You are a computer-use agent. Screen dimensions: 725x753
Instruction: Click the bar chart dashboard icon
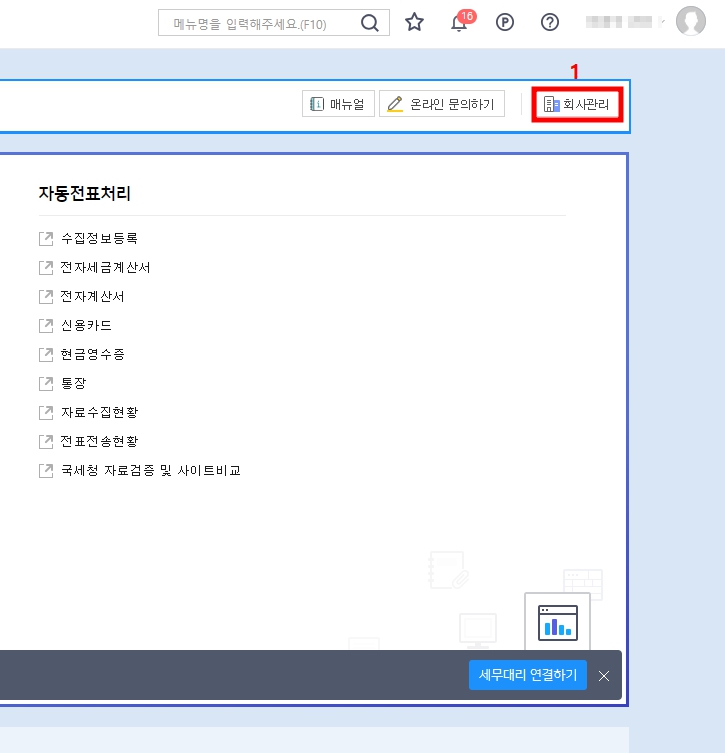tap(557, 622)
